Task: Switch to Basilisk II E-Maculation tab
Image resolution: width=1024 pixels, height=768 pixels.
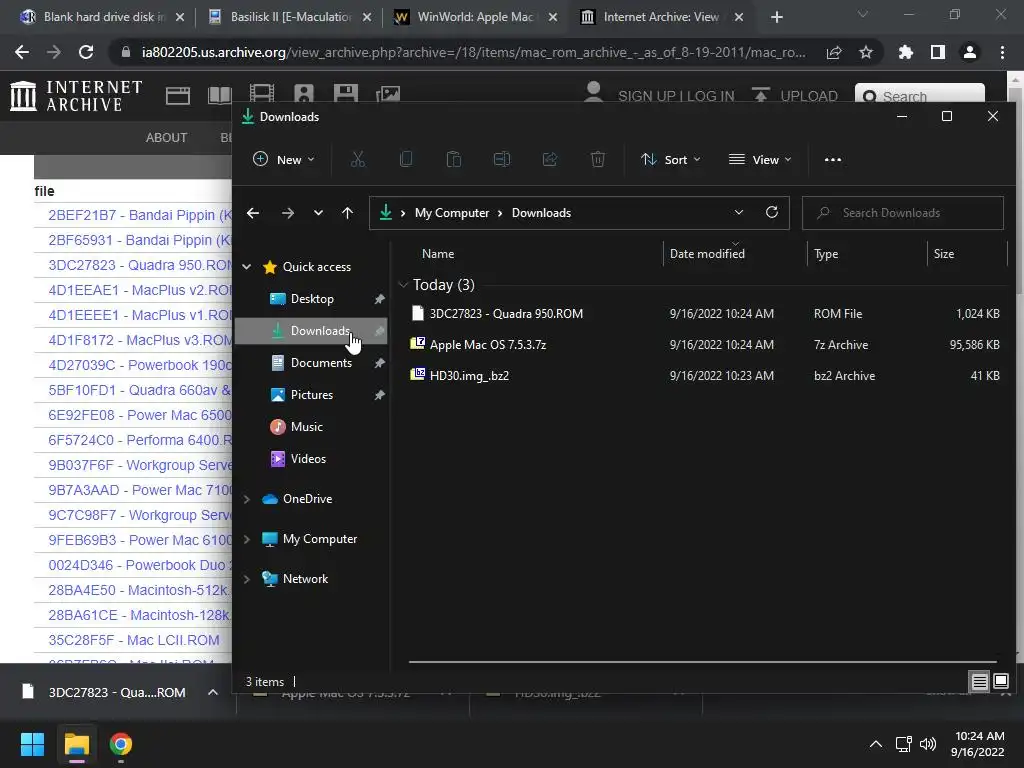Action: 289,17
